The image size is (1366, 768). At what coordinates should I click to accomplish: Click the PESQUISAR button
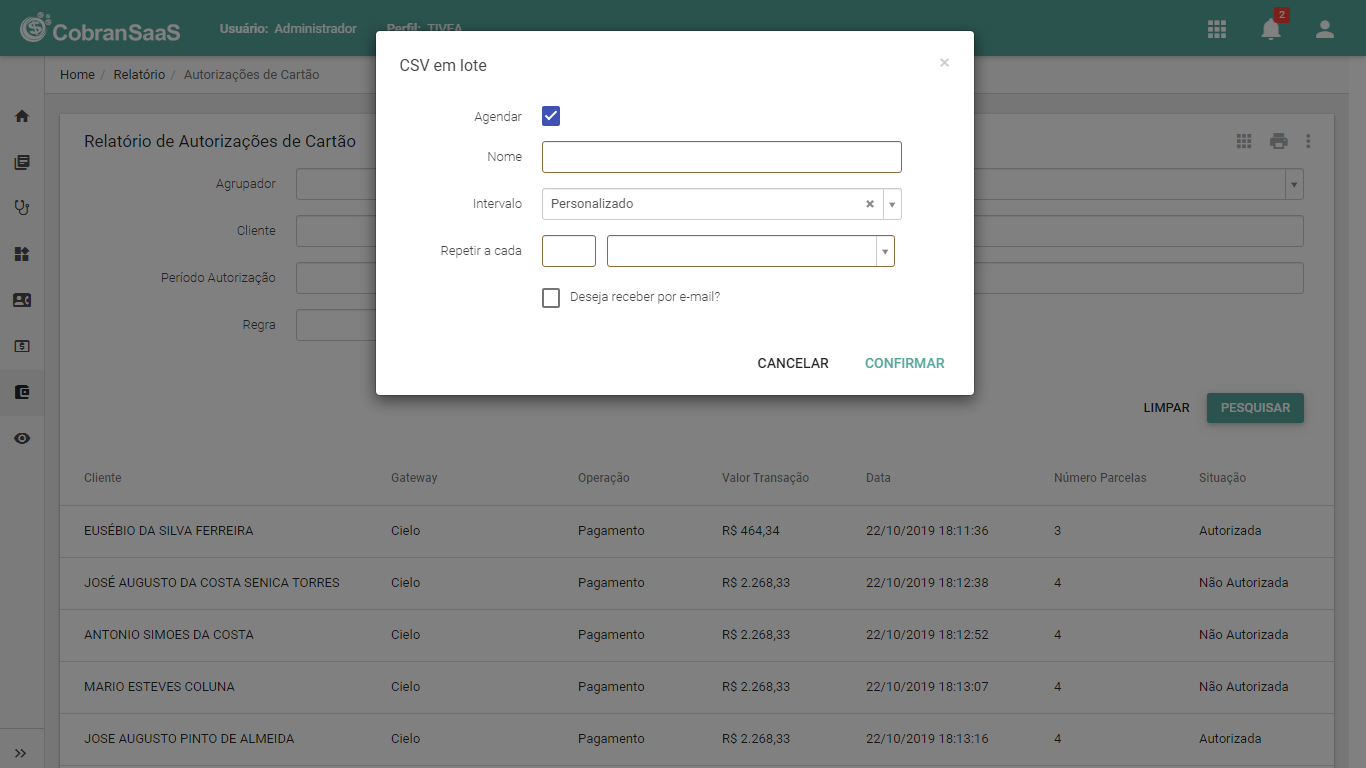(1255, 408)
